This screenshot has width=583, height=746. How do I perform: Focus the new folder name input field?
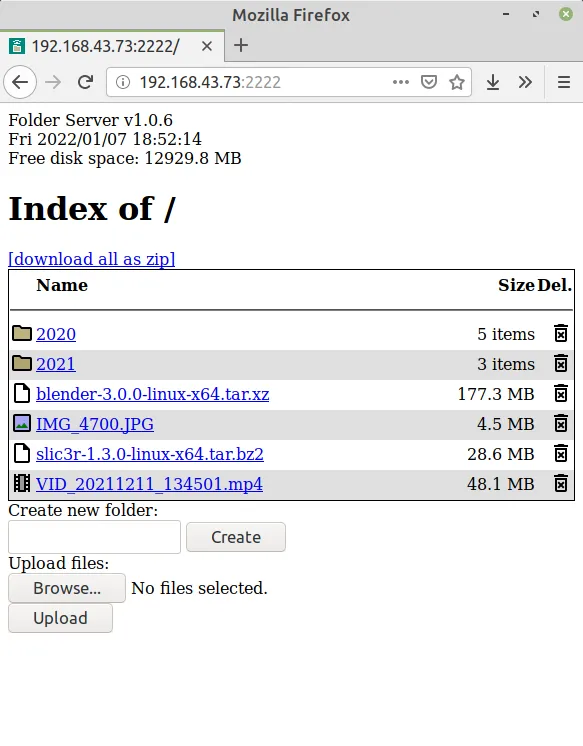[x=95, y=537]
